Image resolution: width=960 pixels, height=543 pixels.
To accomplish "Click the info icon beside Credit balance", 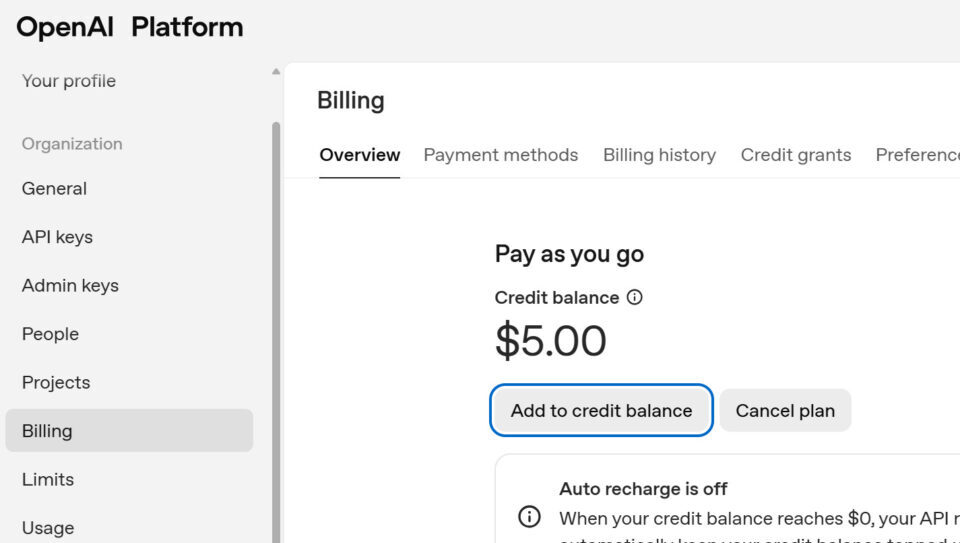I will [x=634, y=297].
